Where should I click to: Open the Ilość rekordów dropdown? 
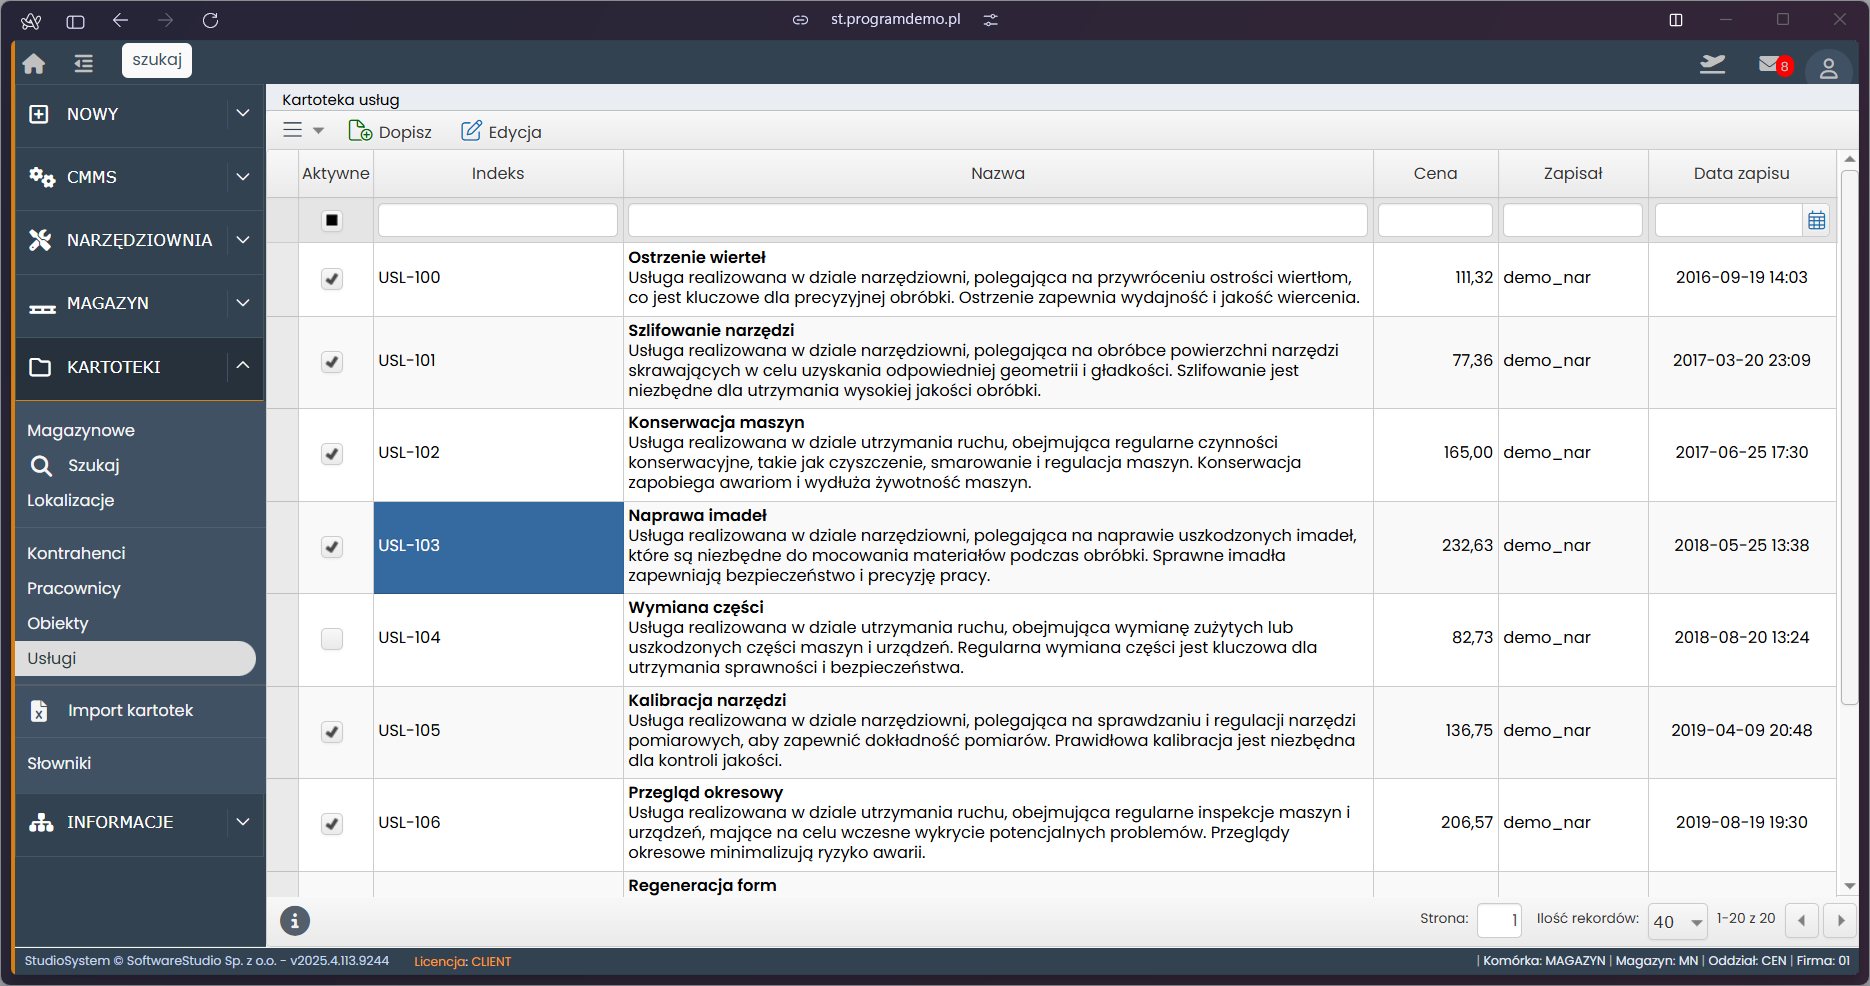click(1677, 922)
